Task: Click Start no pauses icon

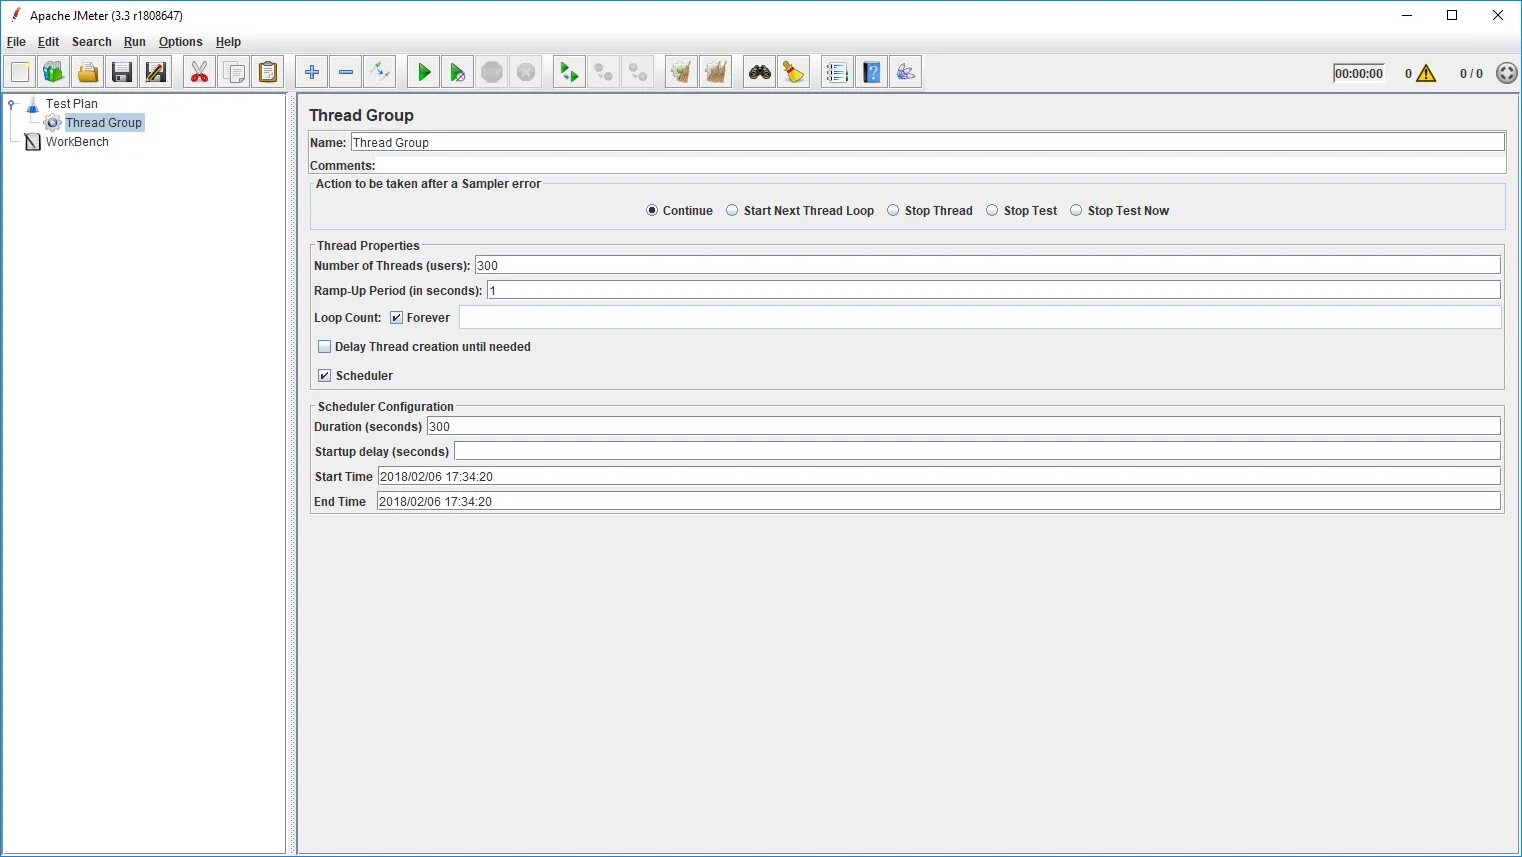Action: point(458,72)
